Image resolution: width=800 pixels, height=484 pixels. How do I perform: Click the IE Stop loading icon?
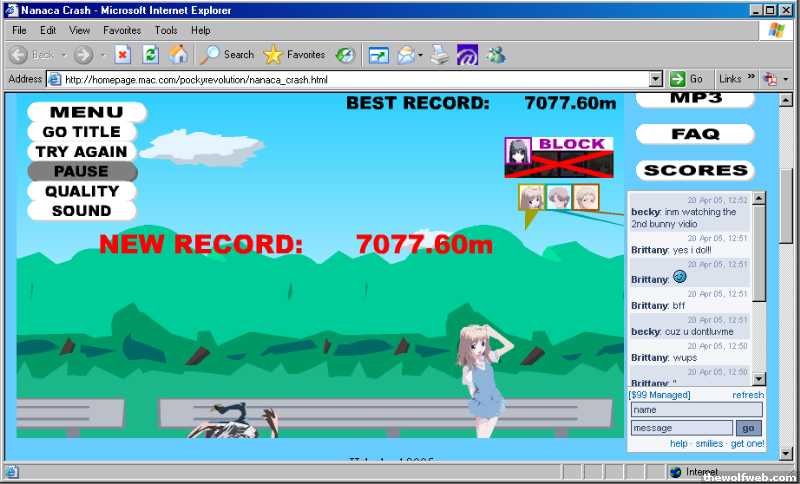point(123,55)
